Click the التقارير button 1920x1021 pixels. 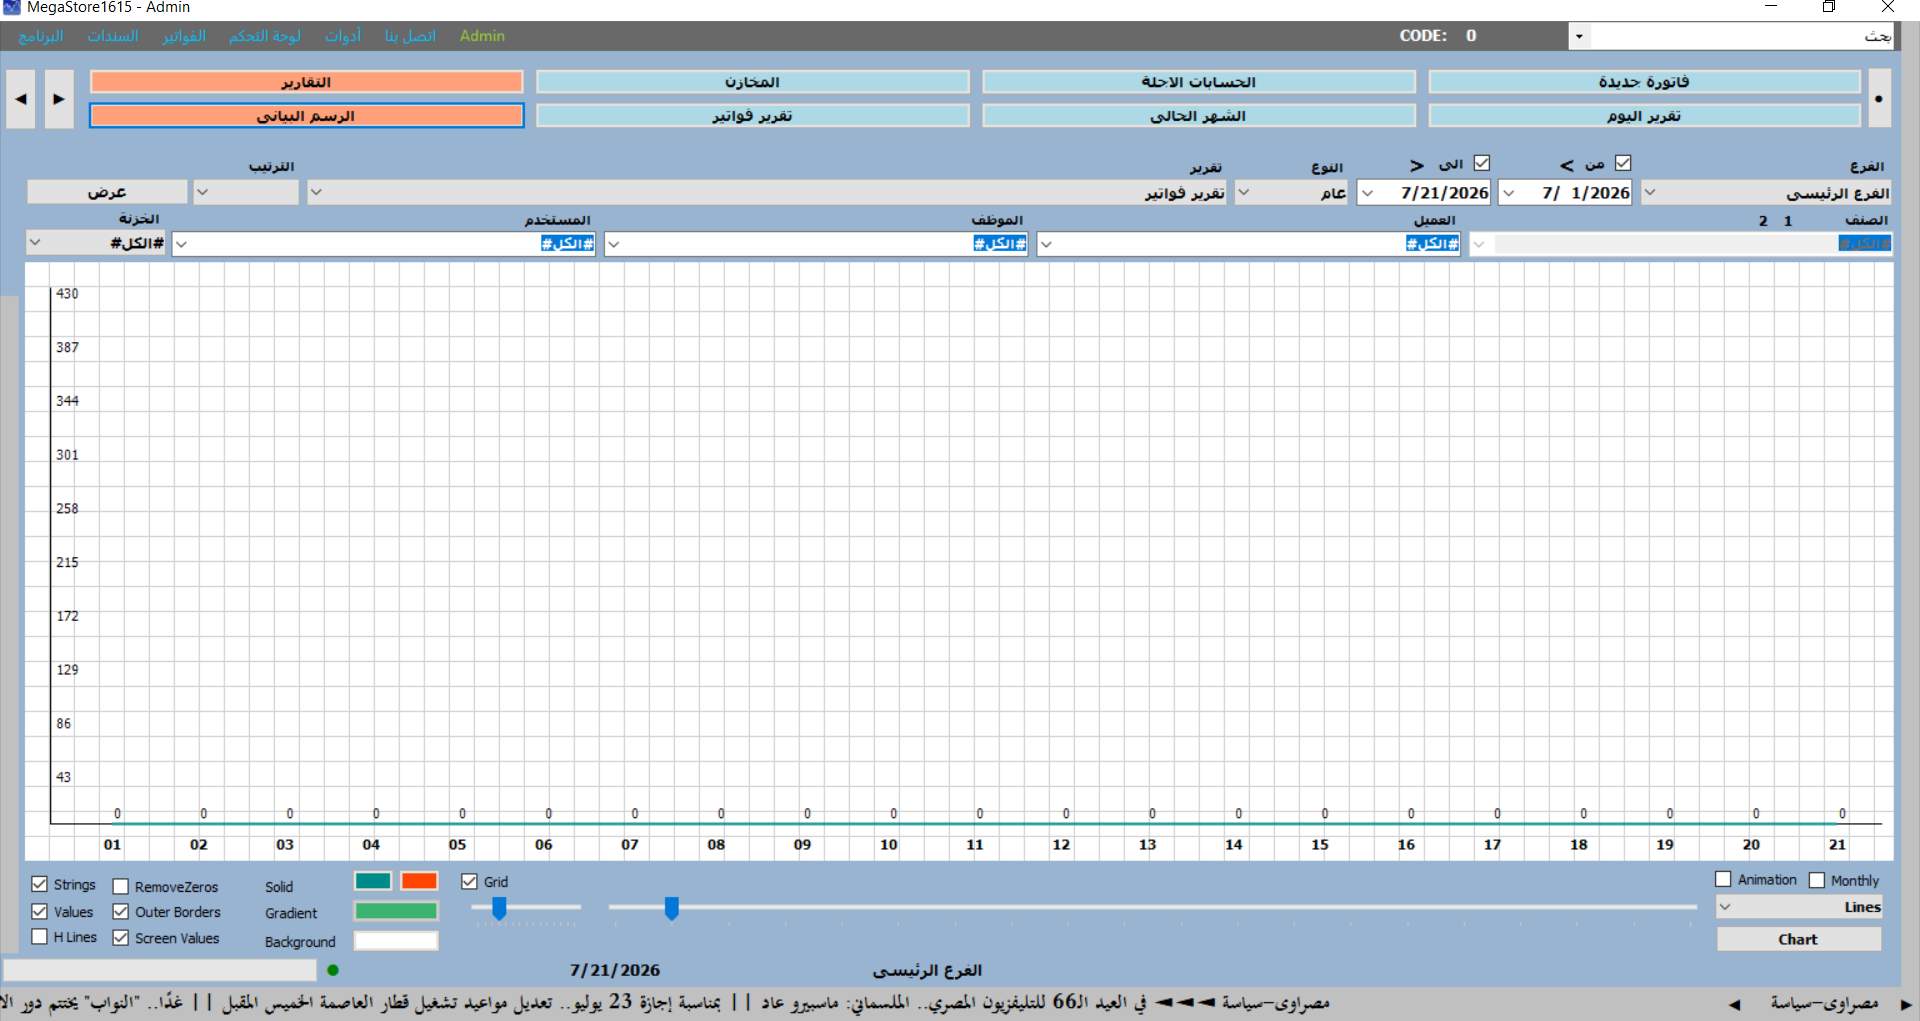click(x=306, y=82)
